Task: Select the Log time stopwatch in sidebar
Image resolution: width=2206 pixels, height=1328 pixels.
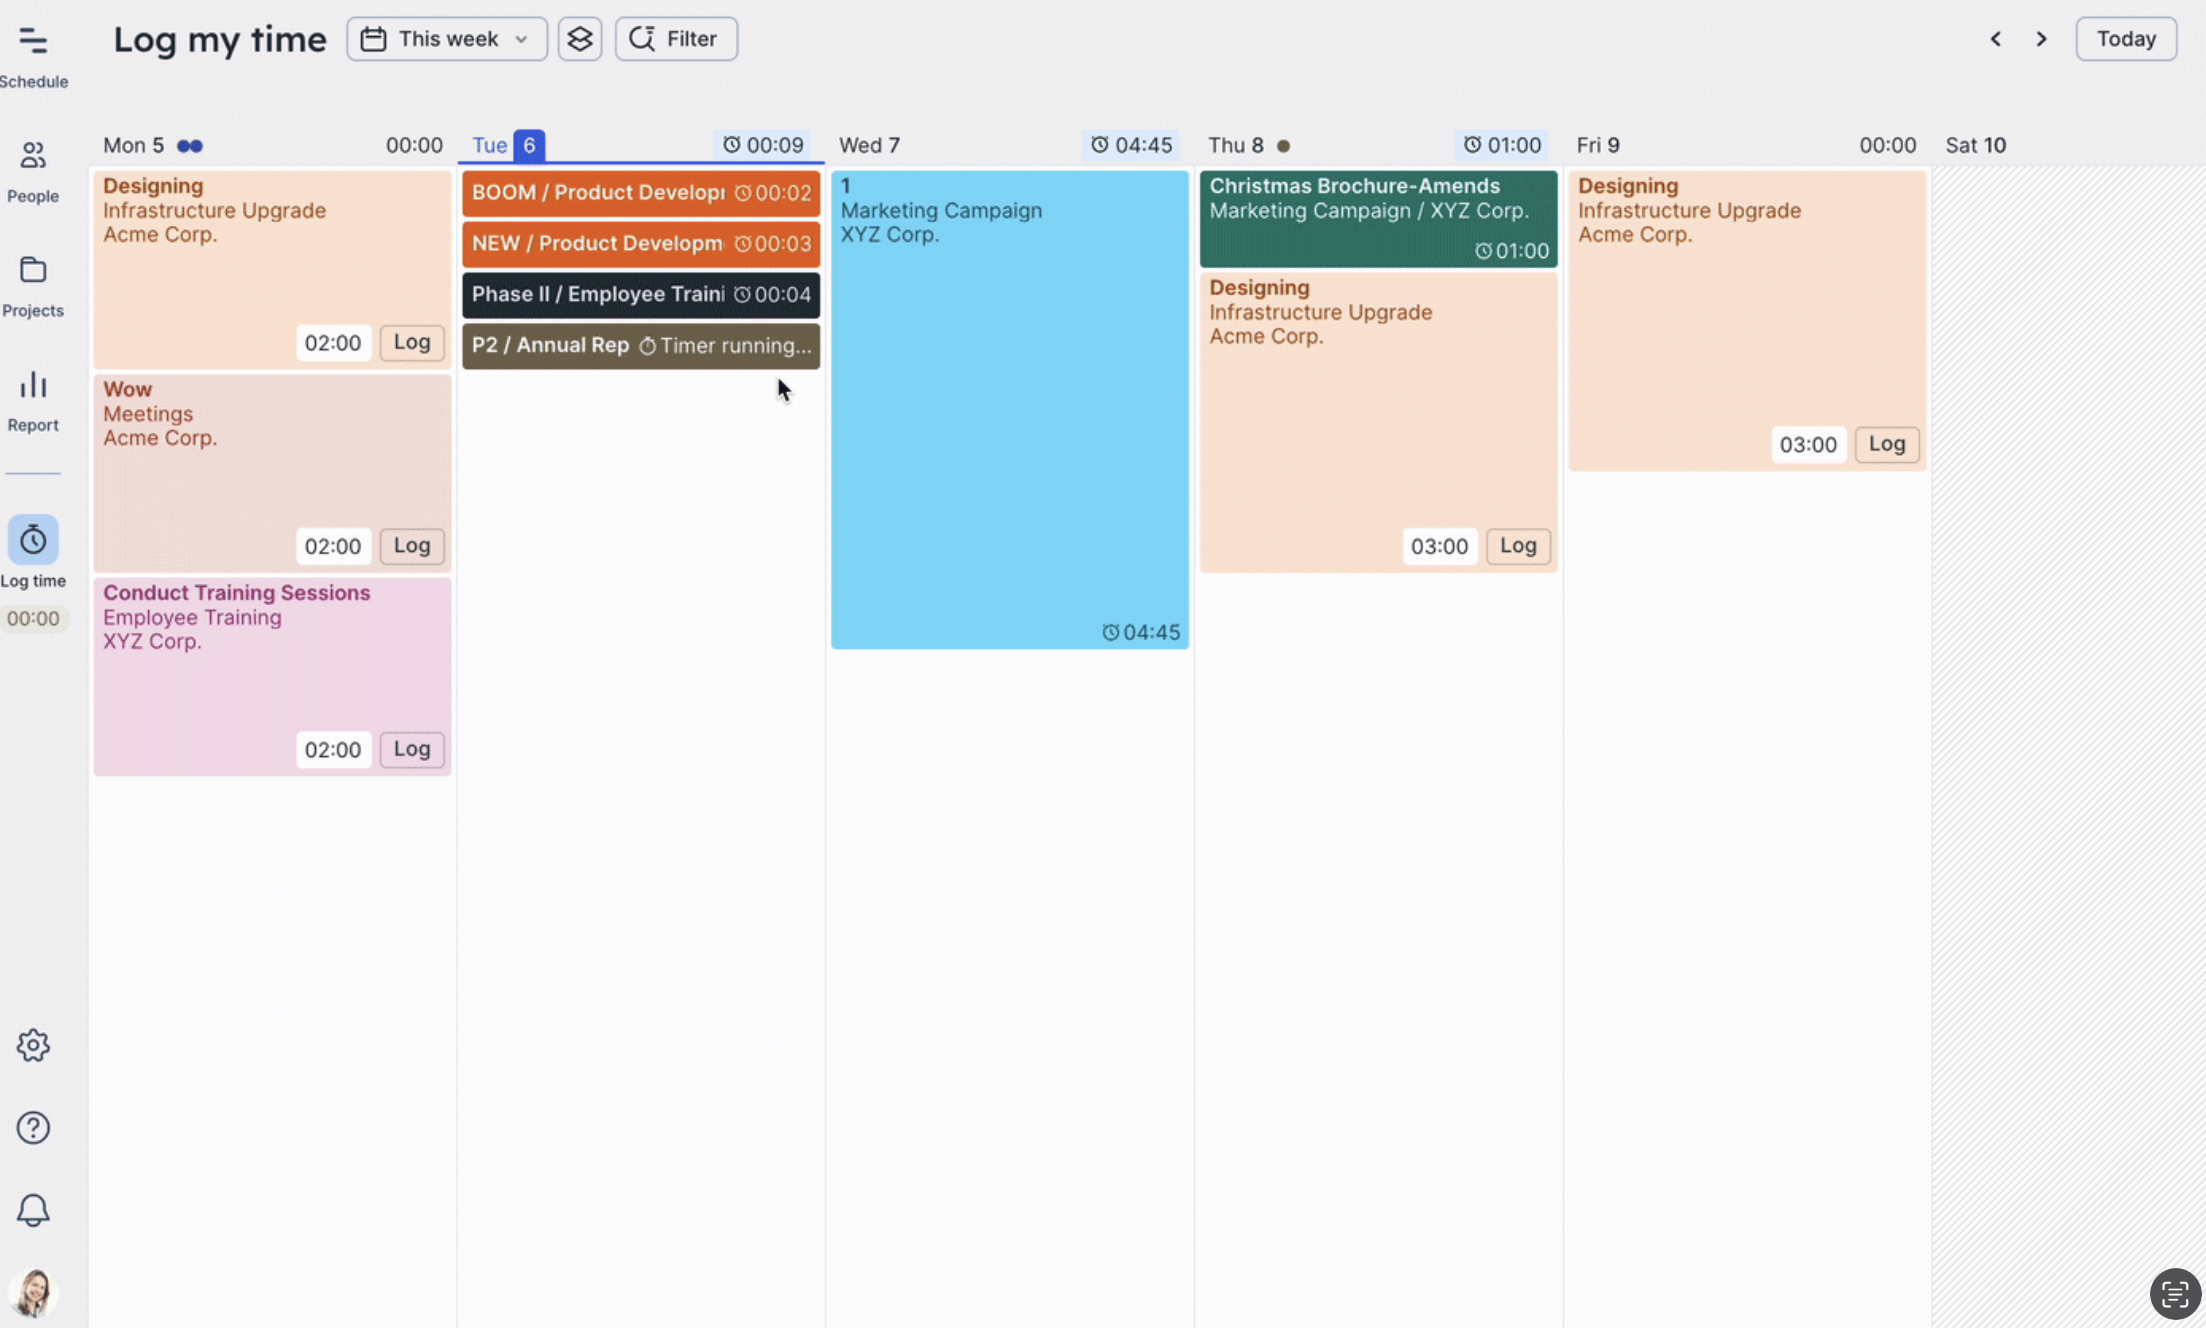Action: pos(33,540)
